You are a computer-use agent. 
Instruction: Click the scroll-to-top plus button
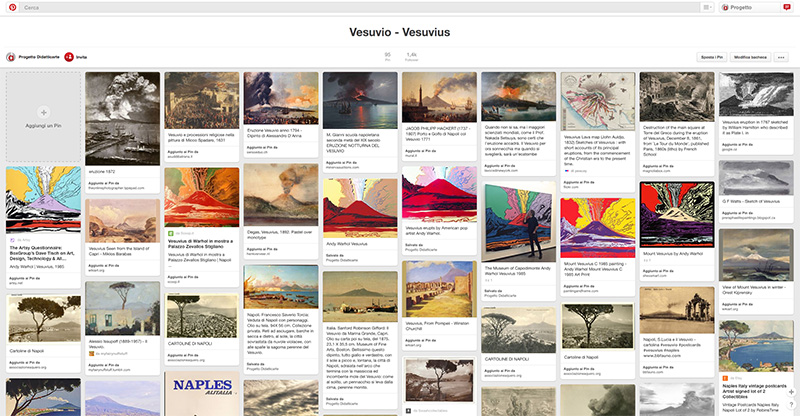(x=791, y=392)
